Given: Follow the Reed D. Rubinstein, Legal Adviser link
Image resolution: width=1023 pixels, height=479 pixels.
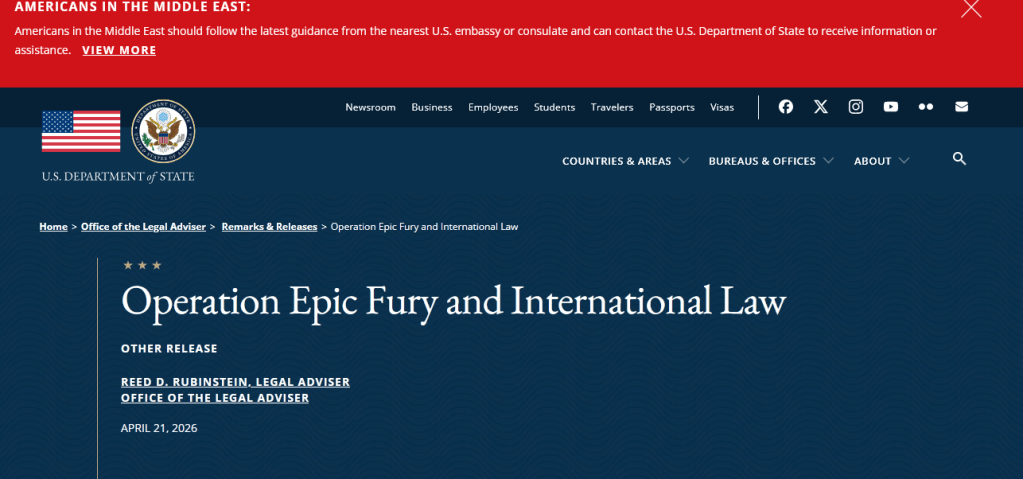Looking at the screenshot, I should pyautogui.click(x=235, y=382).
